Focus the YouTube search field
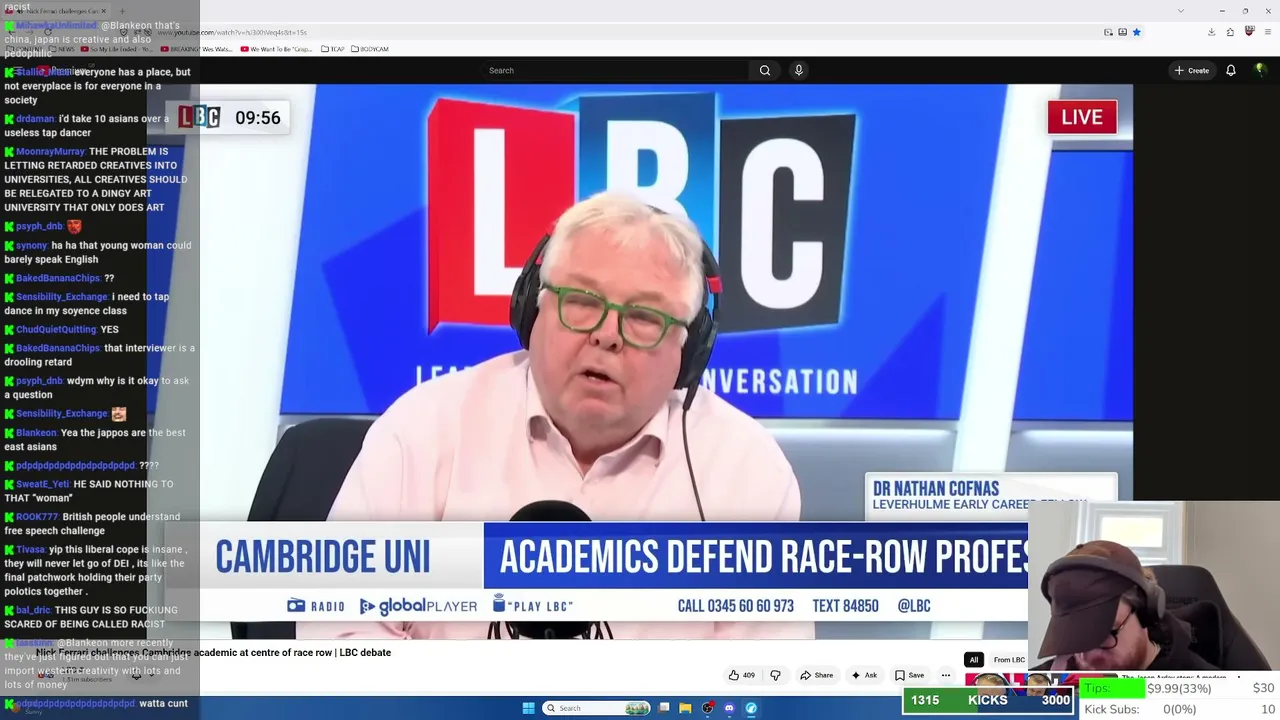 coord(615,70)
